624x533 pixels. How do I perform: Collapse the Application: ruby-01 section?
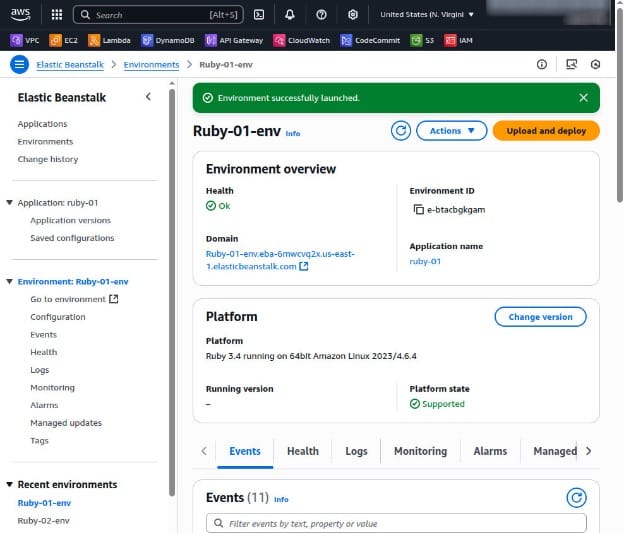coord(10,203)
